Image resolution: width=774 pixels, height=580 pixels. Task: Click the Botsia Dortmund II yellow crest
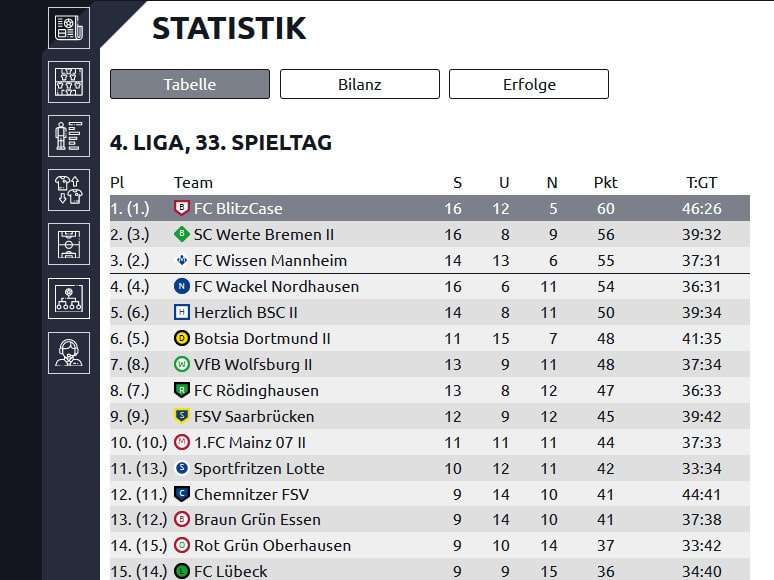coord(181,338)
